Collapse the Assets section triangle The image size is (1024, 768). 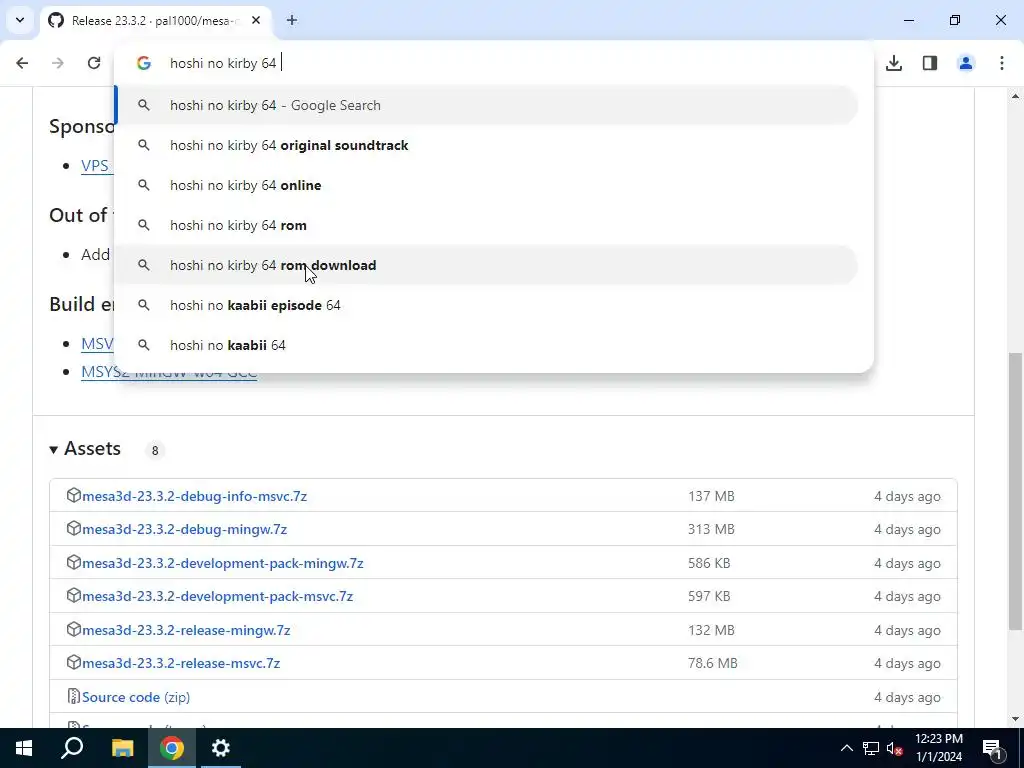click(54, 449)
